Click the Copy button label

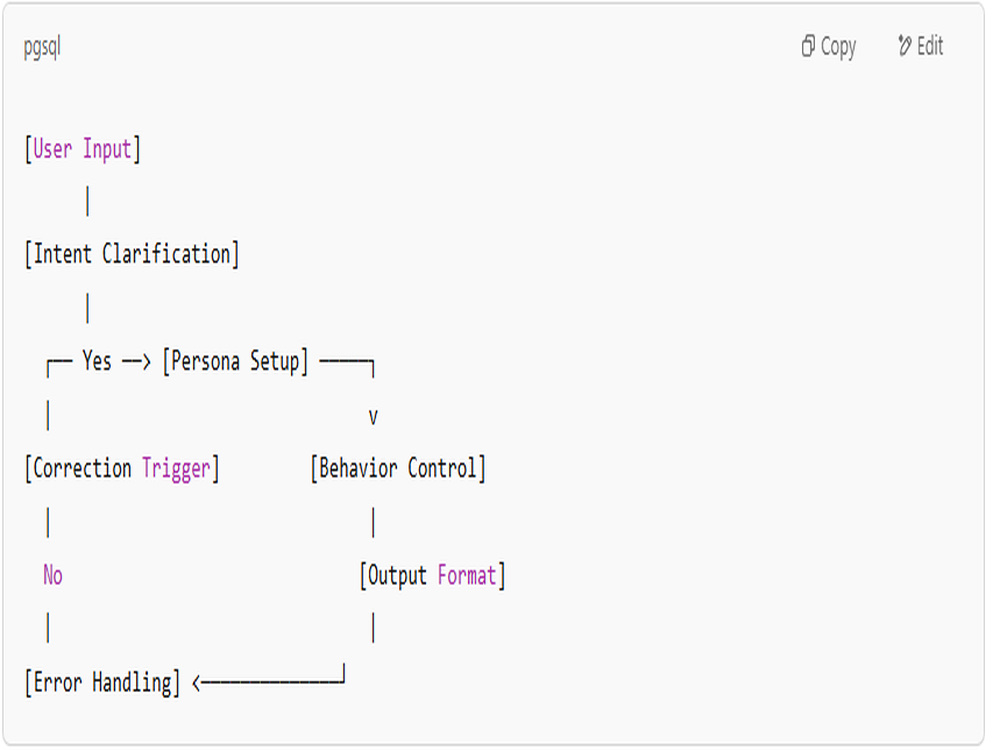point(838,47)
